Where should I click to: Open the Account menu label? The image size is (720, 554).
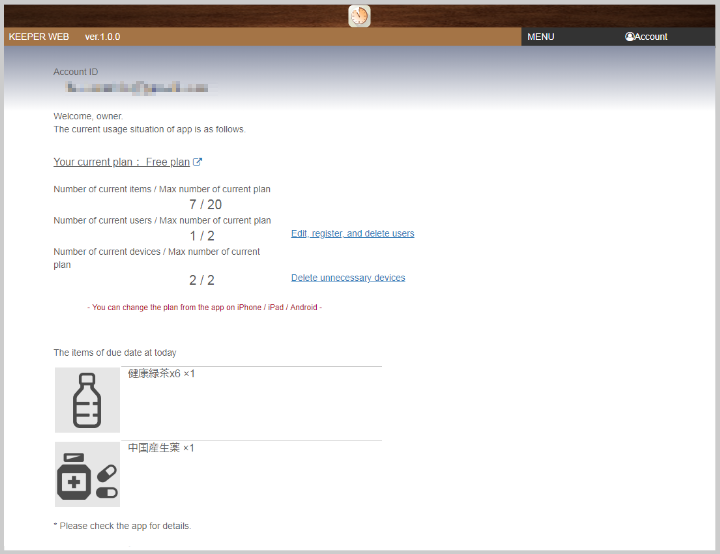(x=651, y=37)
